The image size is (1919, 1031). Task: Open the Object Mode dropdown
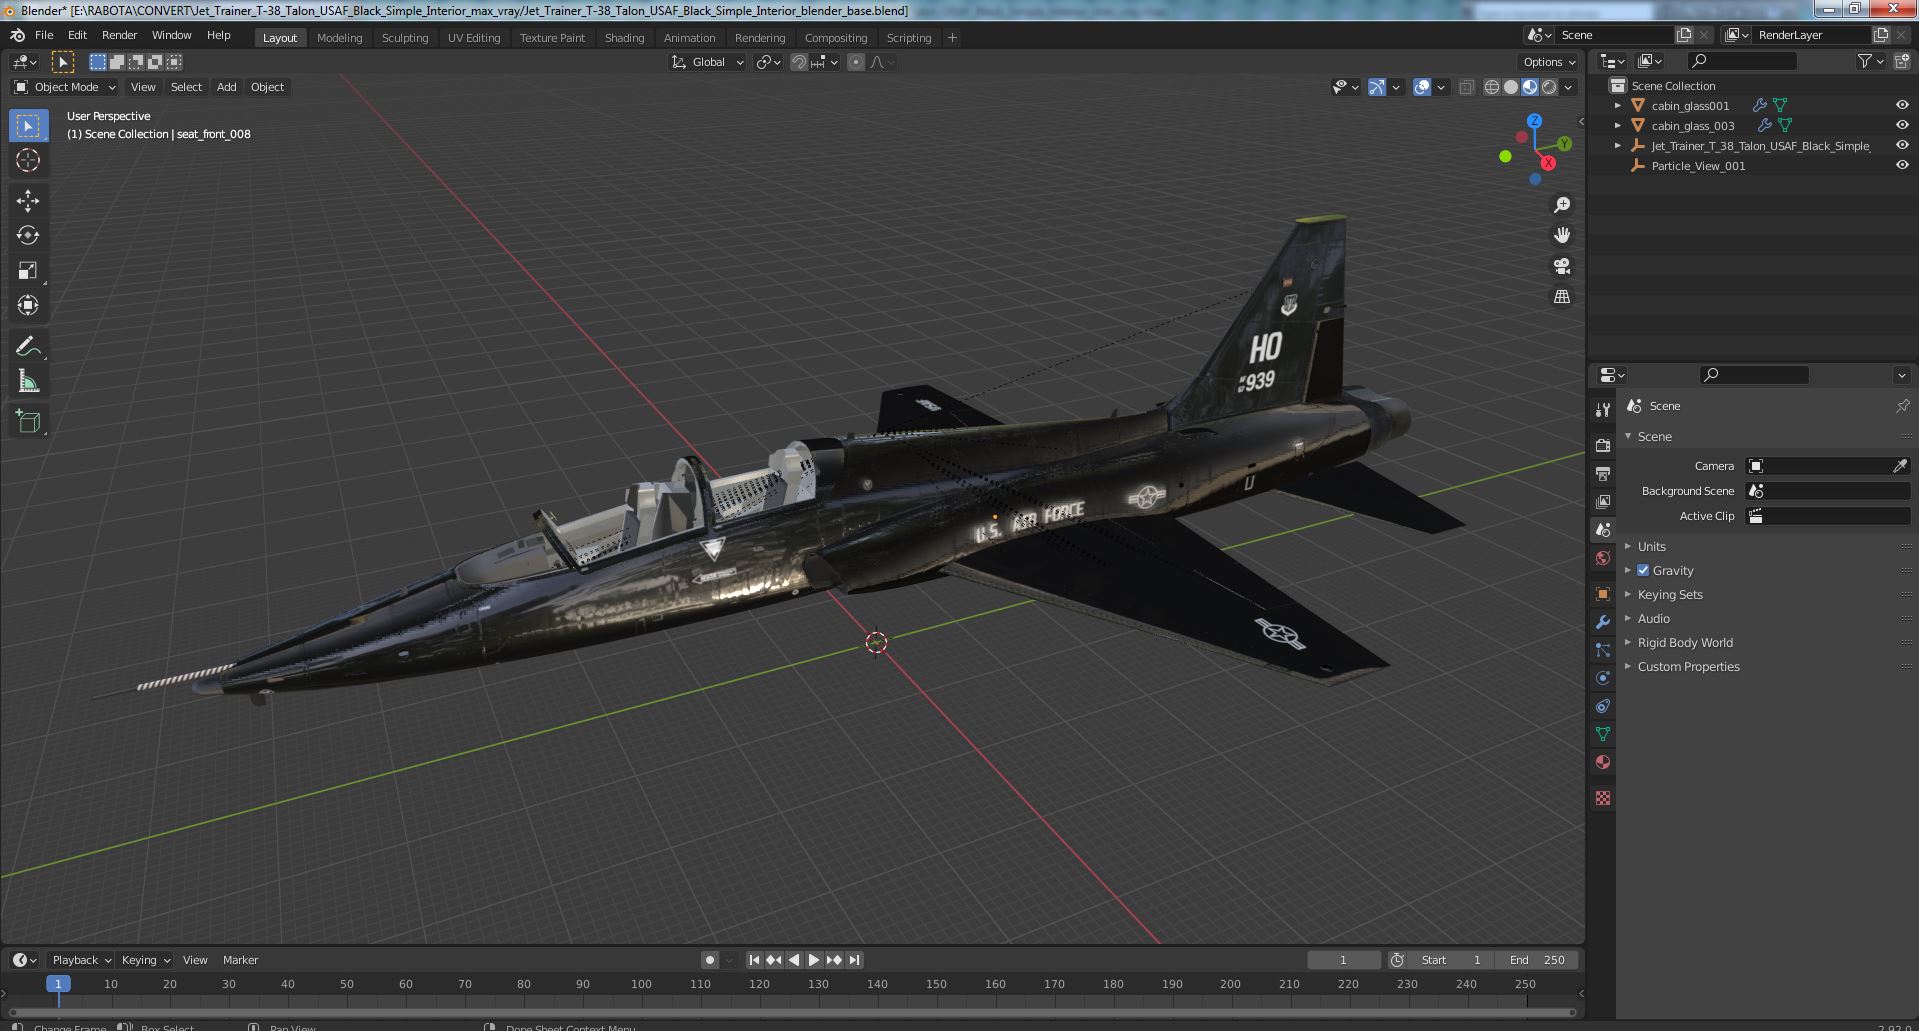(x=65, y=87)
